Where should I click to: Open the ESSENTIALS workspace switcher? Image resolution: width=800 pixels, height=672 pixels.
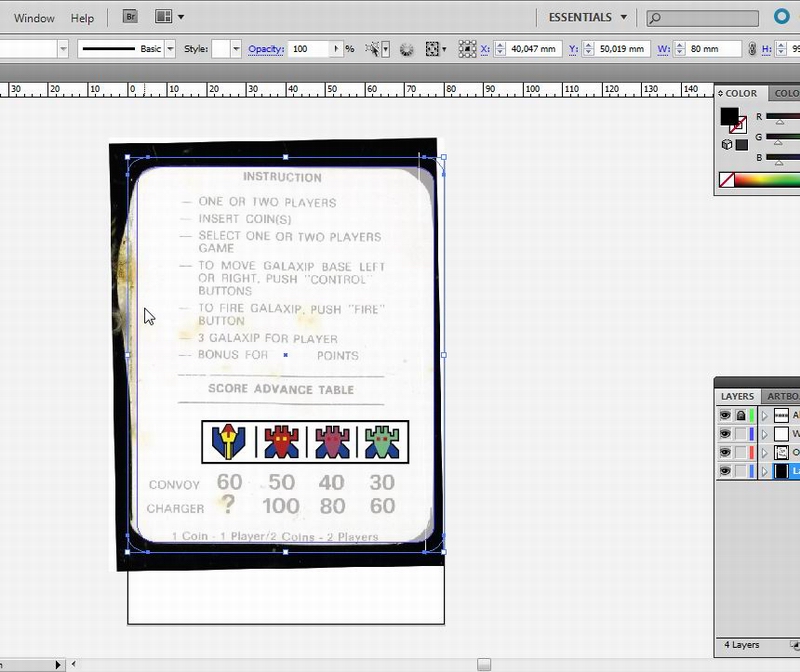click(588, 17)
